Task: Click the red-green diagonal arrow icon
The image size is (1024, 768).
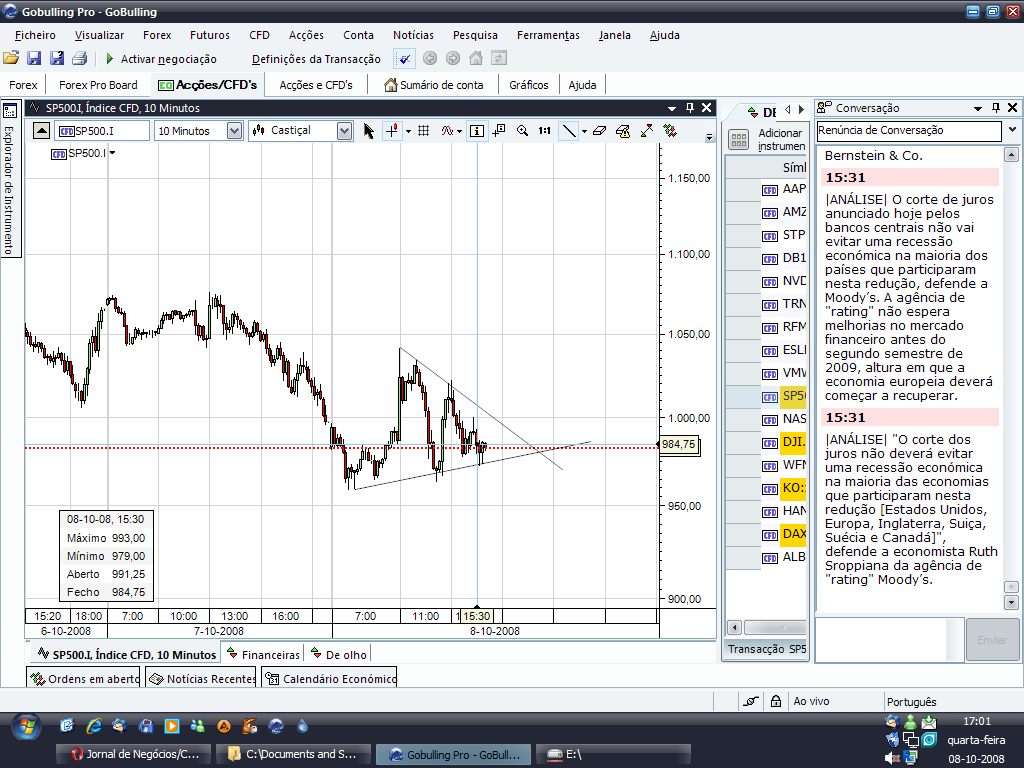Action: coord(647,131)
